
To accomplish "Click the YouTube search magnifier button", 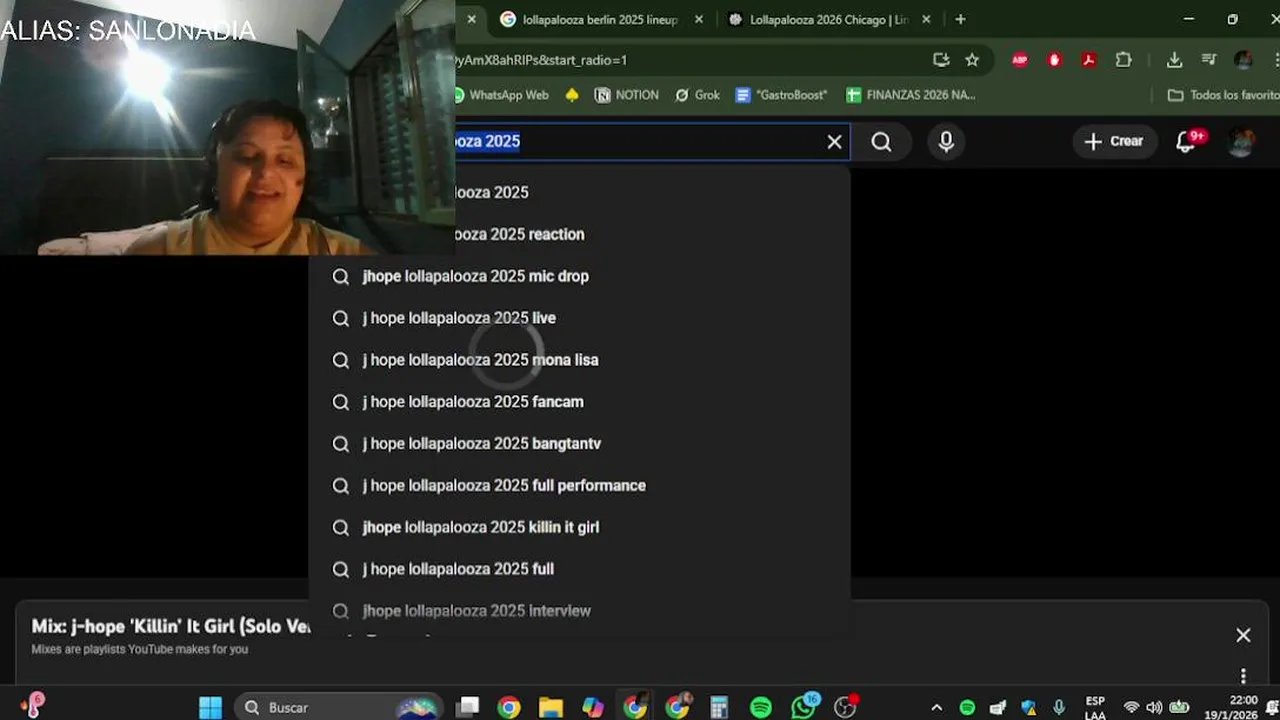I will (x=881, y=142).
